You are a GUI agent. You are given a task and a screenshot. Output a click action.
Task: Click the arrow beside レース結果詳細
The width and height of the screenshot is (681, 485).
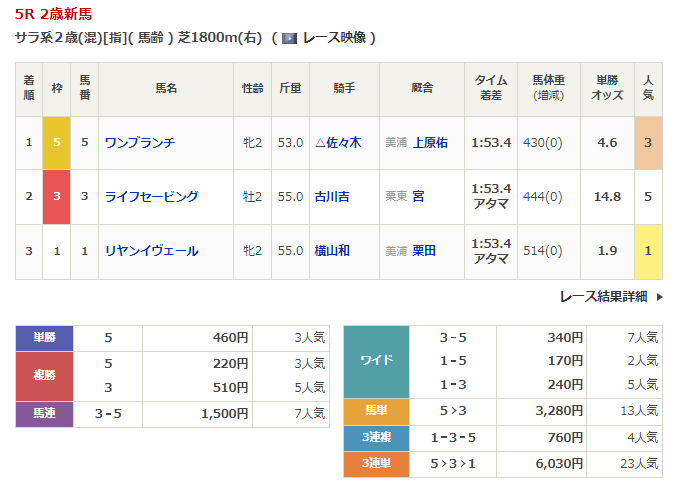pyautogui.click(x=659, y=297)
